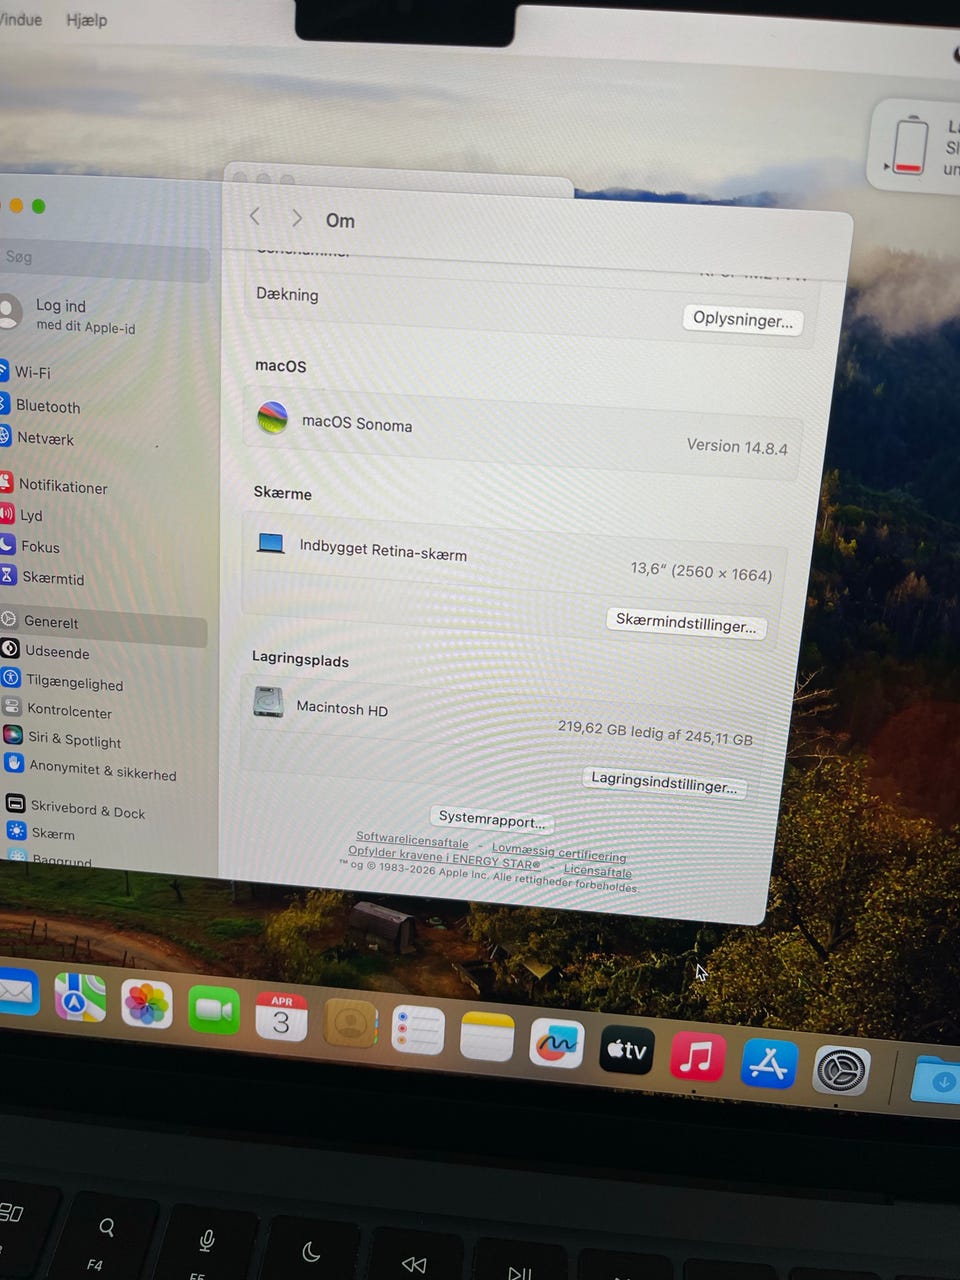Click the Oplysninger... button for Dækning
The image size is (960, 1280).
(x=743, y=320)
